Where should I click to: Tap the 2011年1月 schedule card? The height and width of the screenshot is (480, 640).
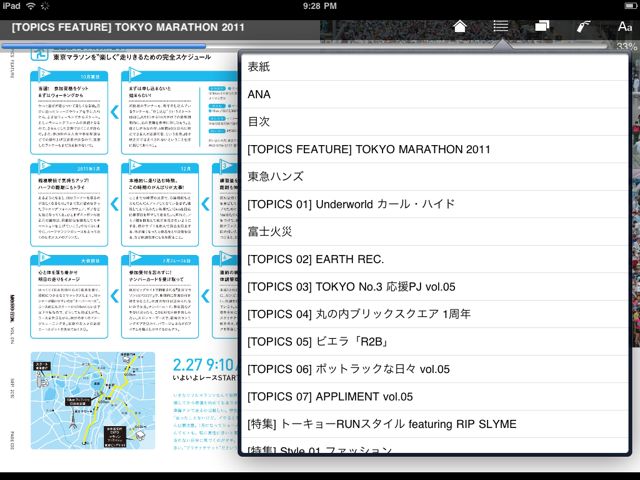click(69, 204)
